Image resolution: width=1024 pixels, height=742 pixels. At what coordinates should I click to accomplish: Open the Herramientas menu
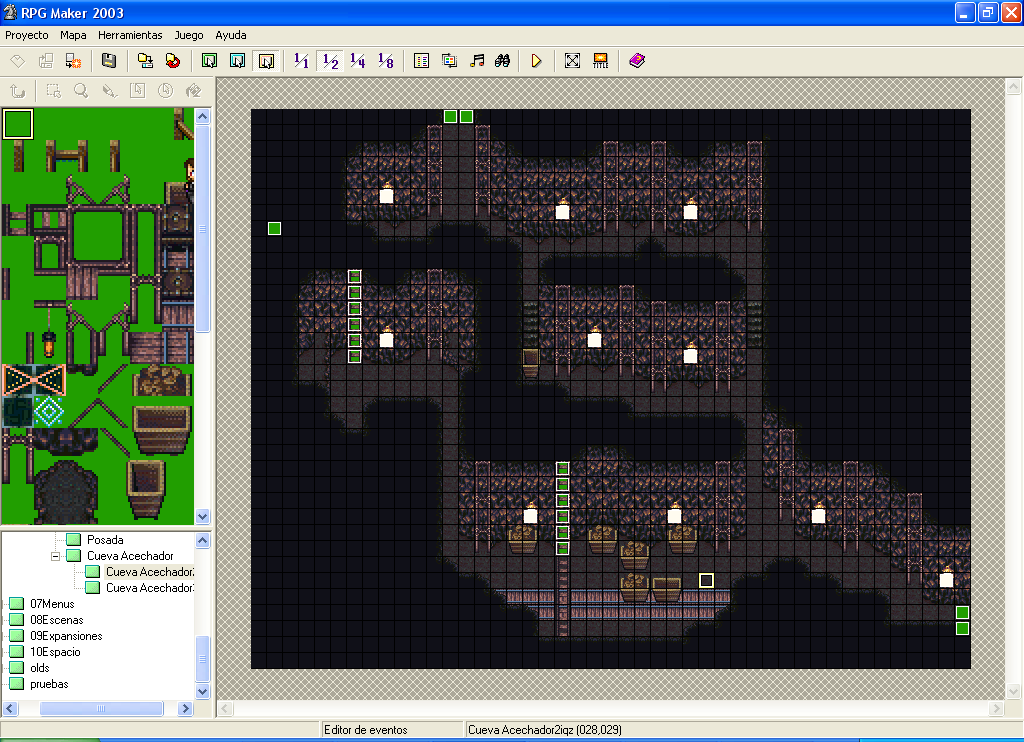(x=130, y=35)
